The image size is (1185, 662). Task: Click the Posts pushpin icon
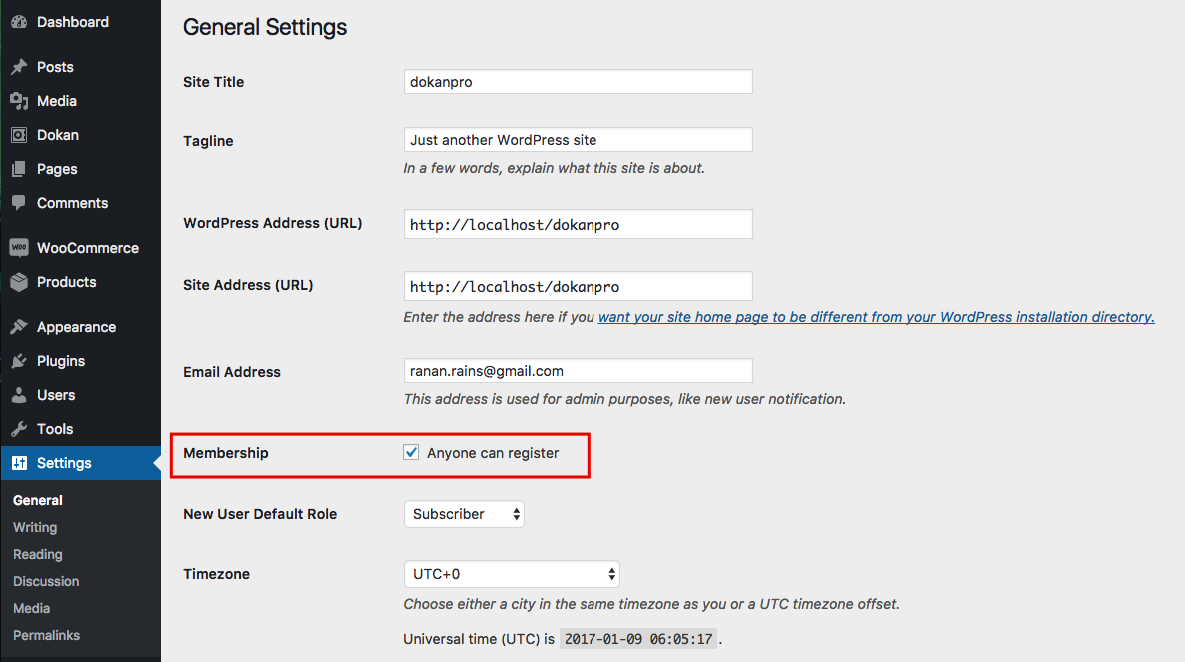click(x=19, y=67)
